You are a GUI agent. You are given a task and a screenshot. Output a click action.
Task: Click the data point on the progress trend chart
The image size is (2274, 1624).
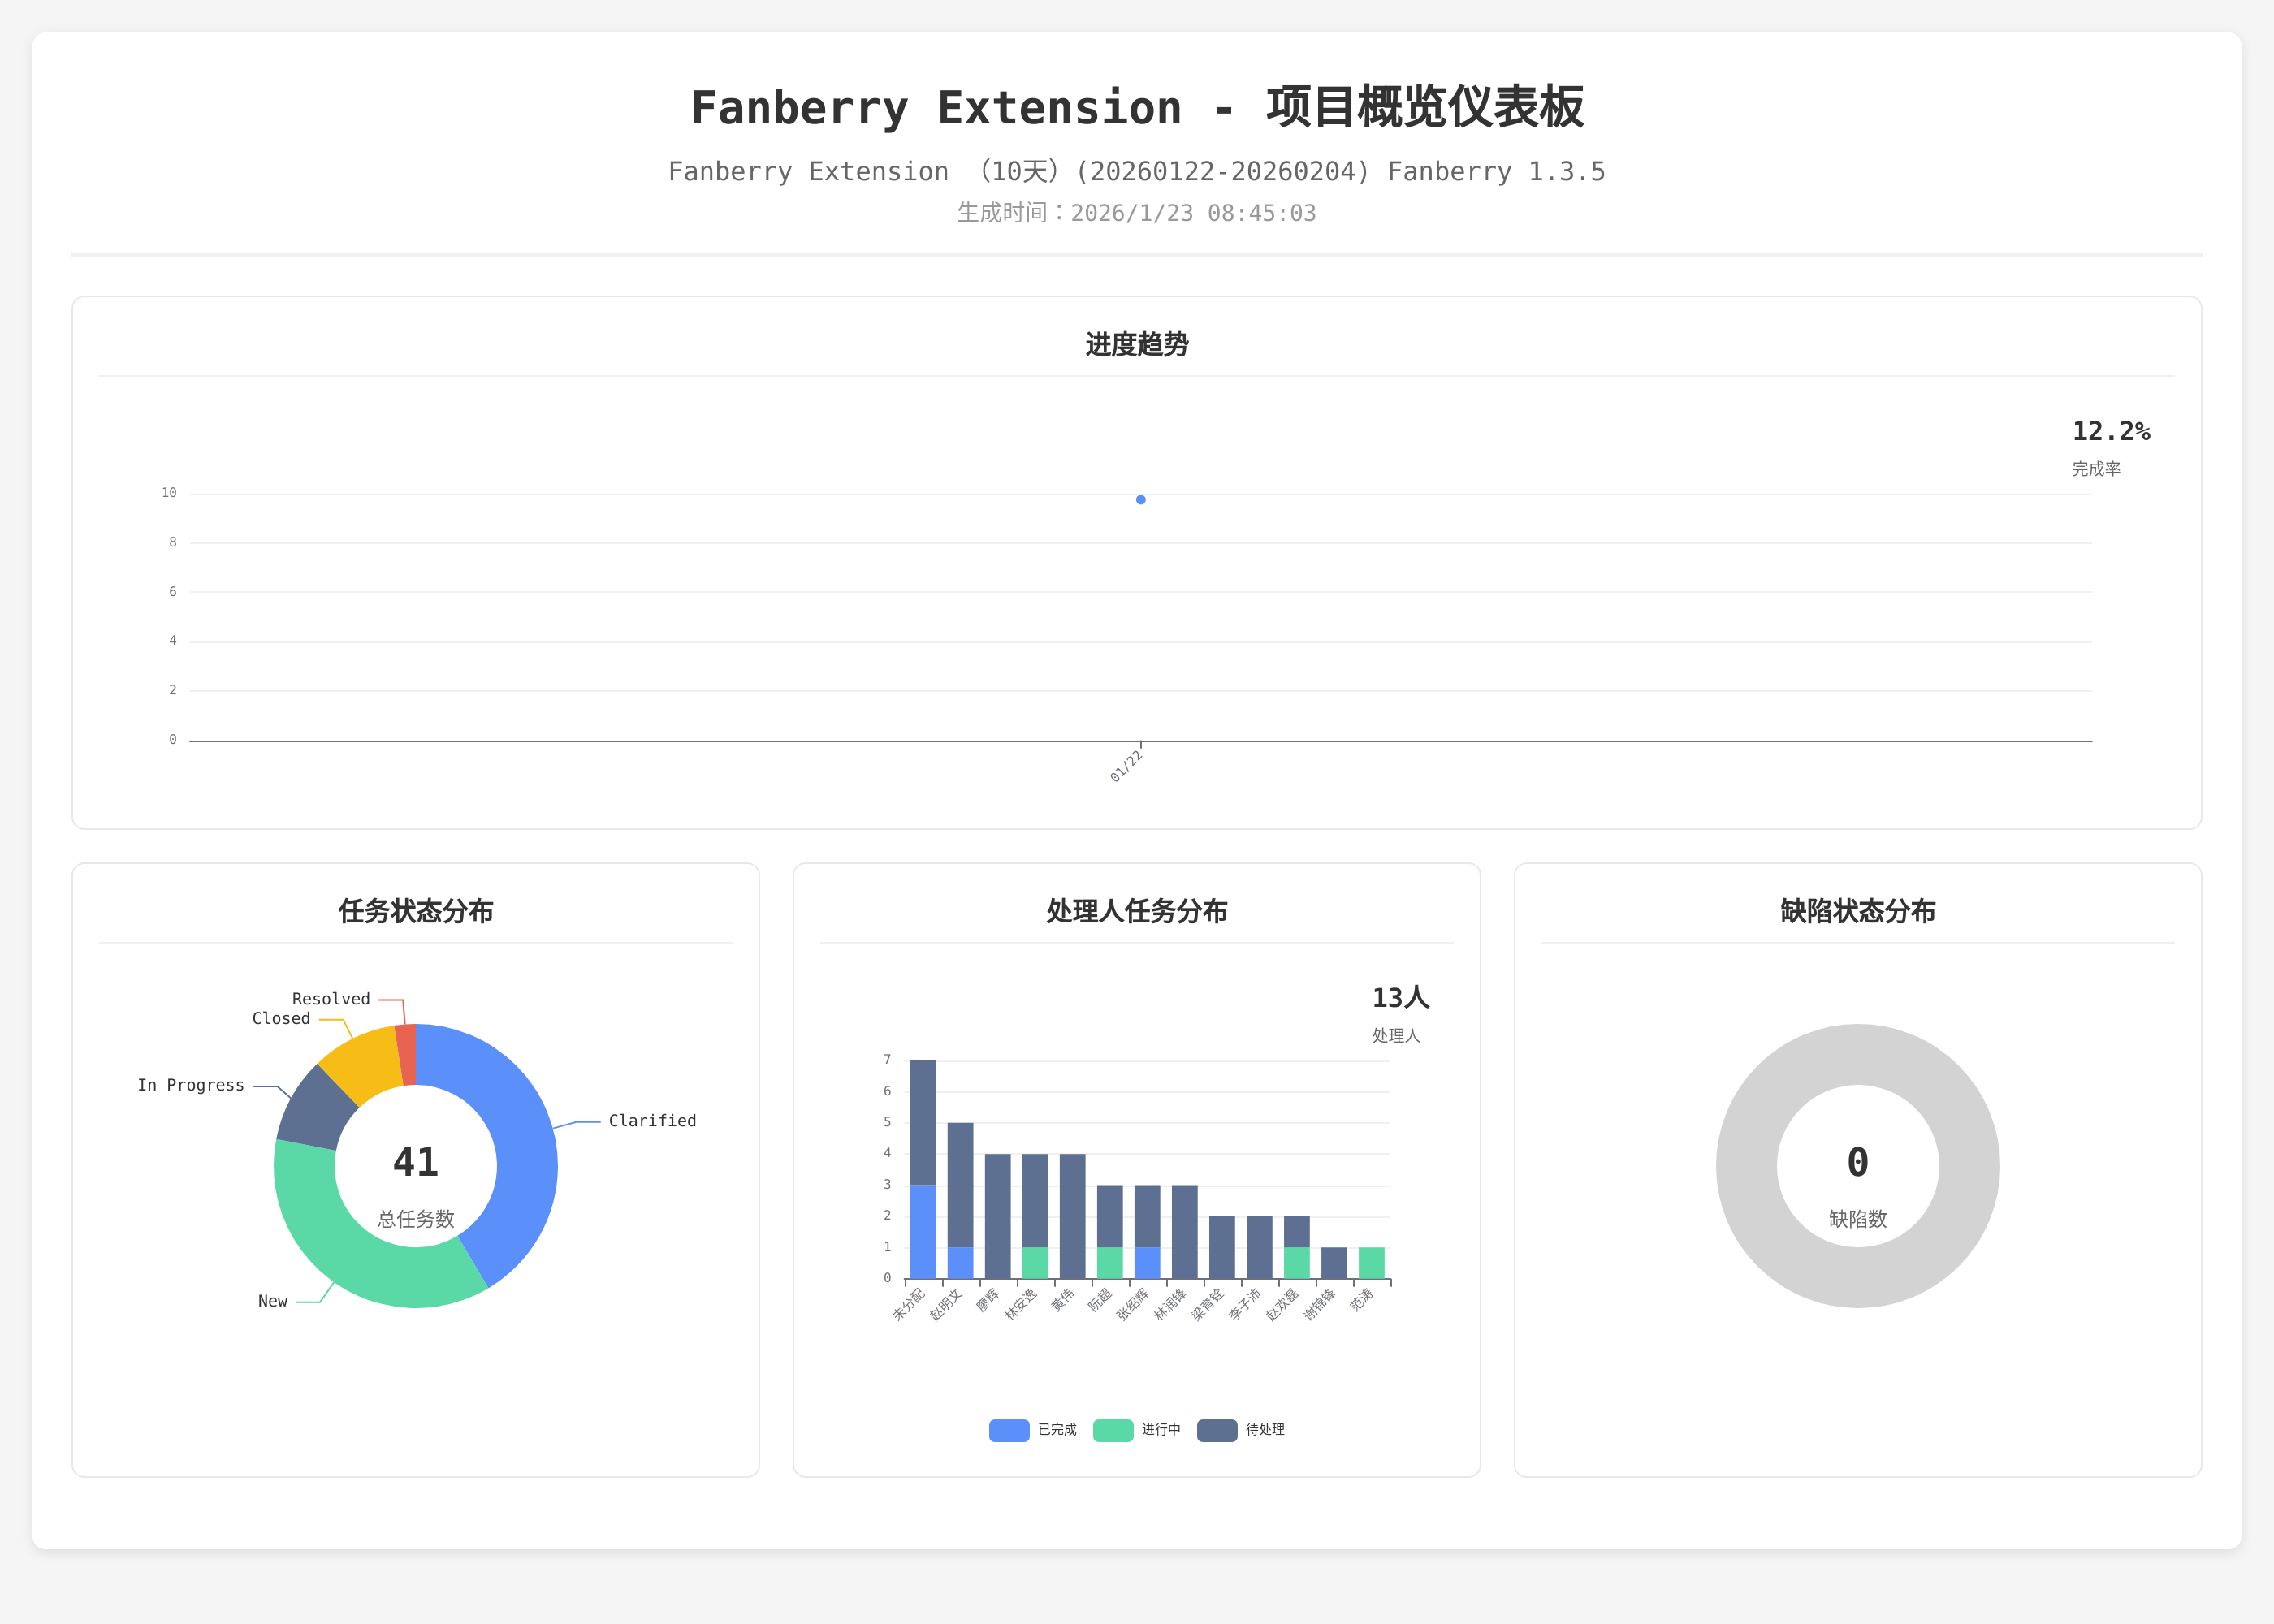(1140, 499)
